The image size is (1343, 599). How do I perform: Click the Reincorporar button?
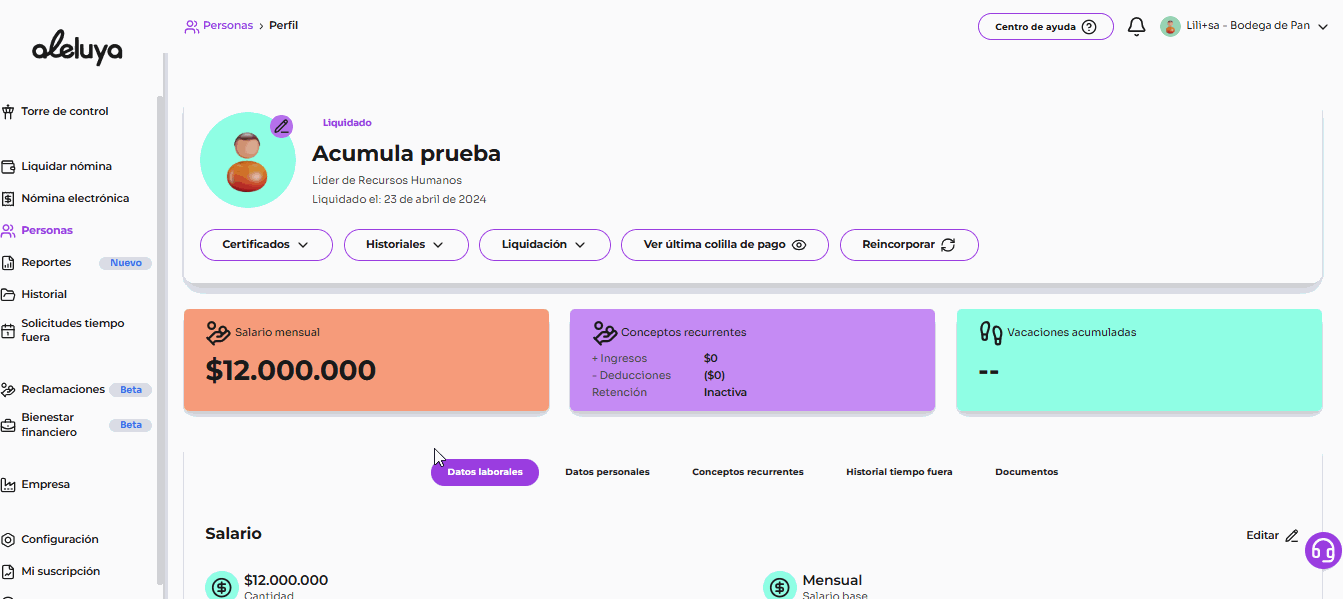tap(908, 245)
